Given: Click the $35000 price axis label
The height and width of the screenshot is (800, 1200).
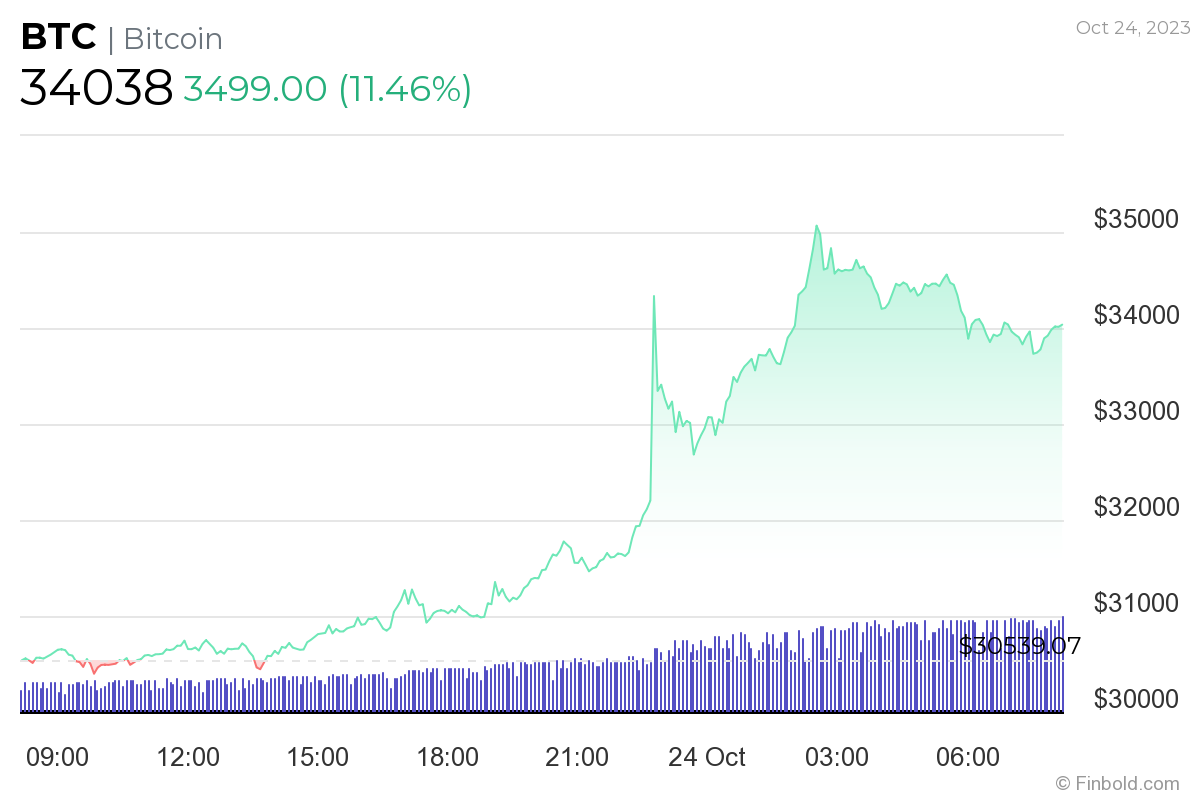Looking at the screenshot, I should click(x=1135, y=218).
